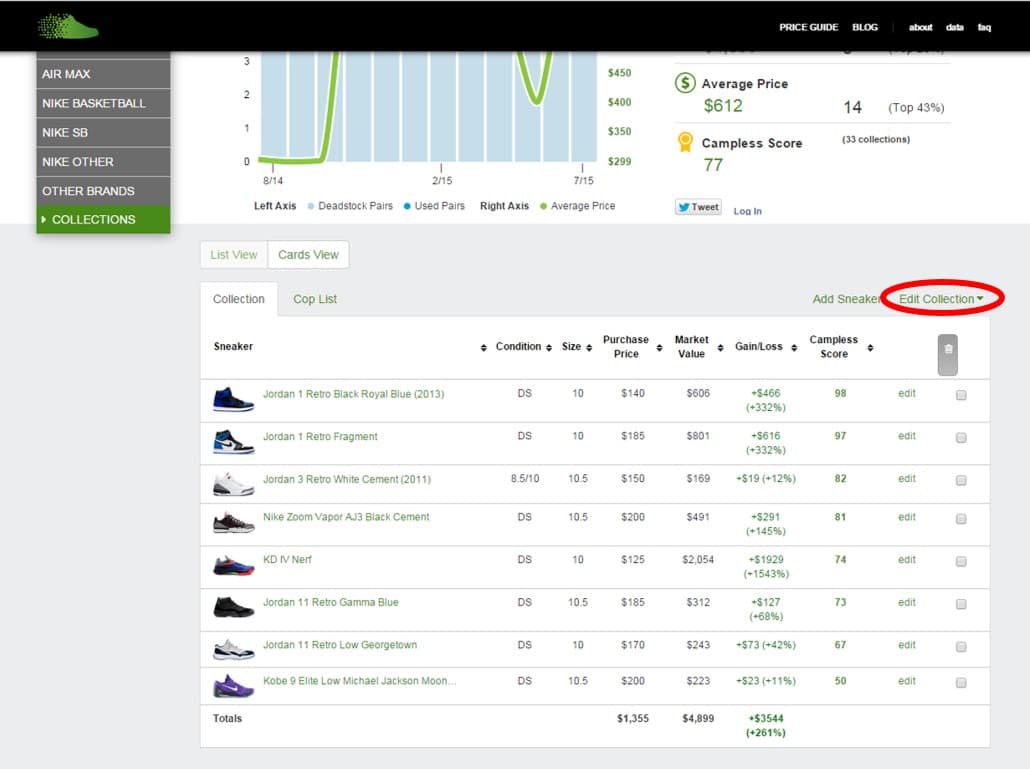Sort by Sneaker column arrows
Image resolution: width=1030 pixels, height=769 pixels.
click(483, 347)
